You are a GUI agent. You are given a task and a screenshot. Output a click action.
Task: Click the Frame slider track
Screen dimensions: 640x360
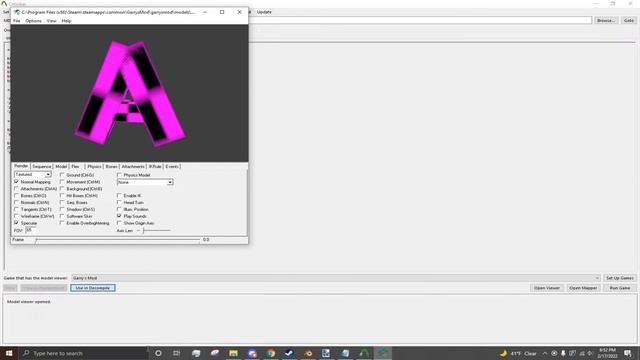point(118,240)
